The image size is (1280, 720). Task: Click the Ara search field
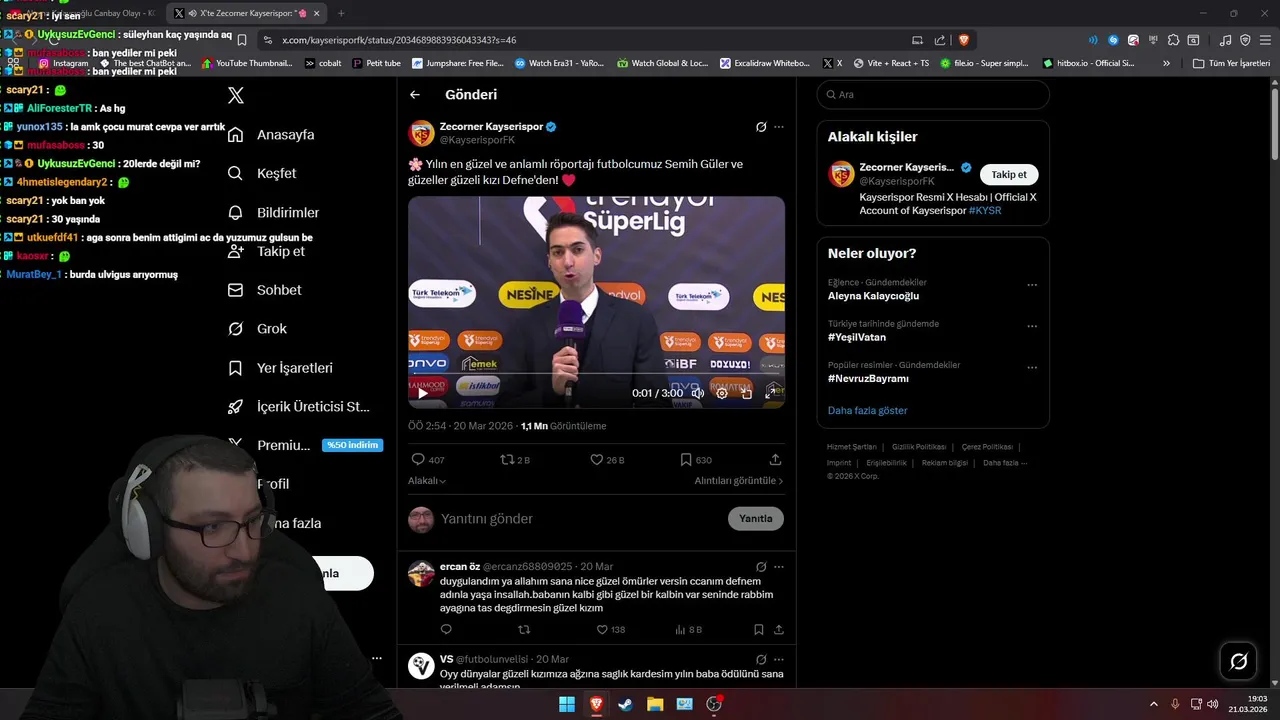(x=933, y=95)
